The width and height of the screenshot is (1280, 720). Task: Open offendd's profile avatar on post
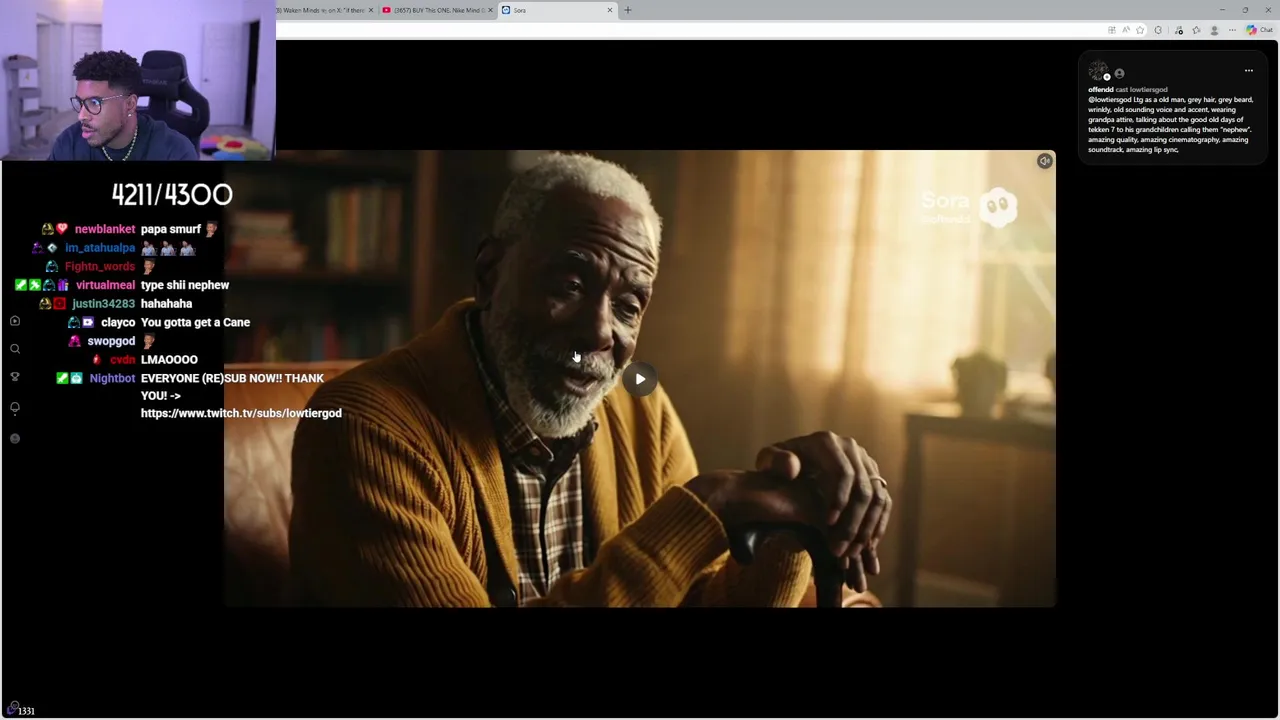(x=1098, y=71)
